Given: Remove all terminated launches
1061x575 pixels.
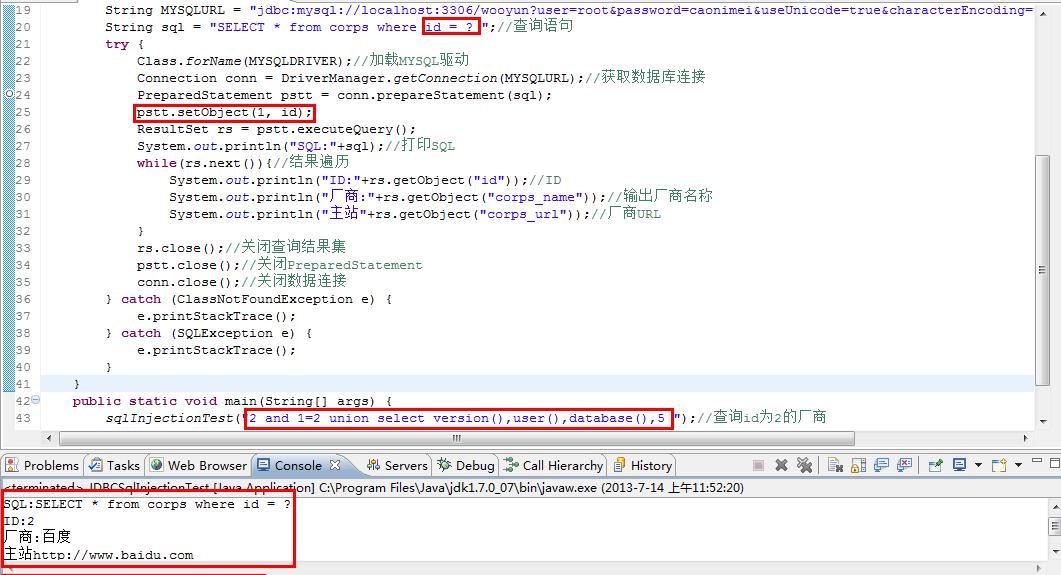Looking at the screenshot, I should [804, 465].
